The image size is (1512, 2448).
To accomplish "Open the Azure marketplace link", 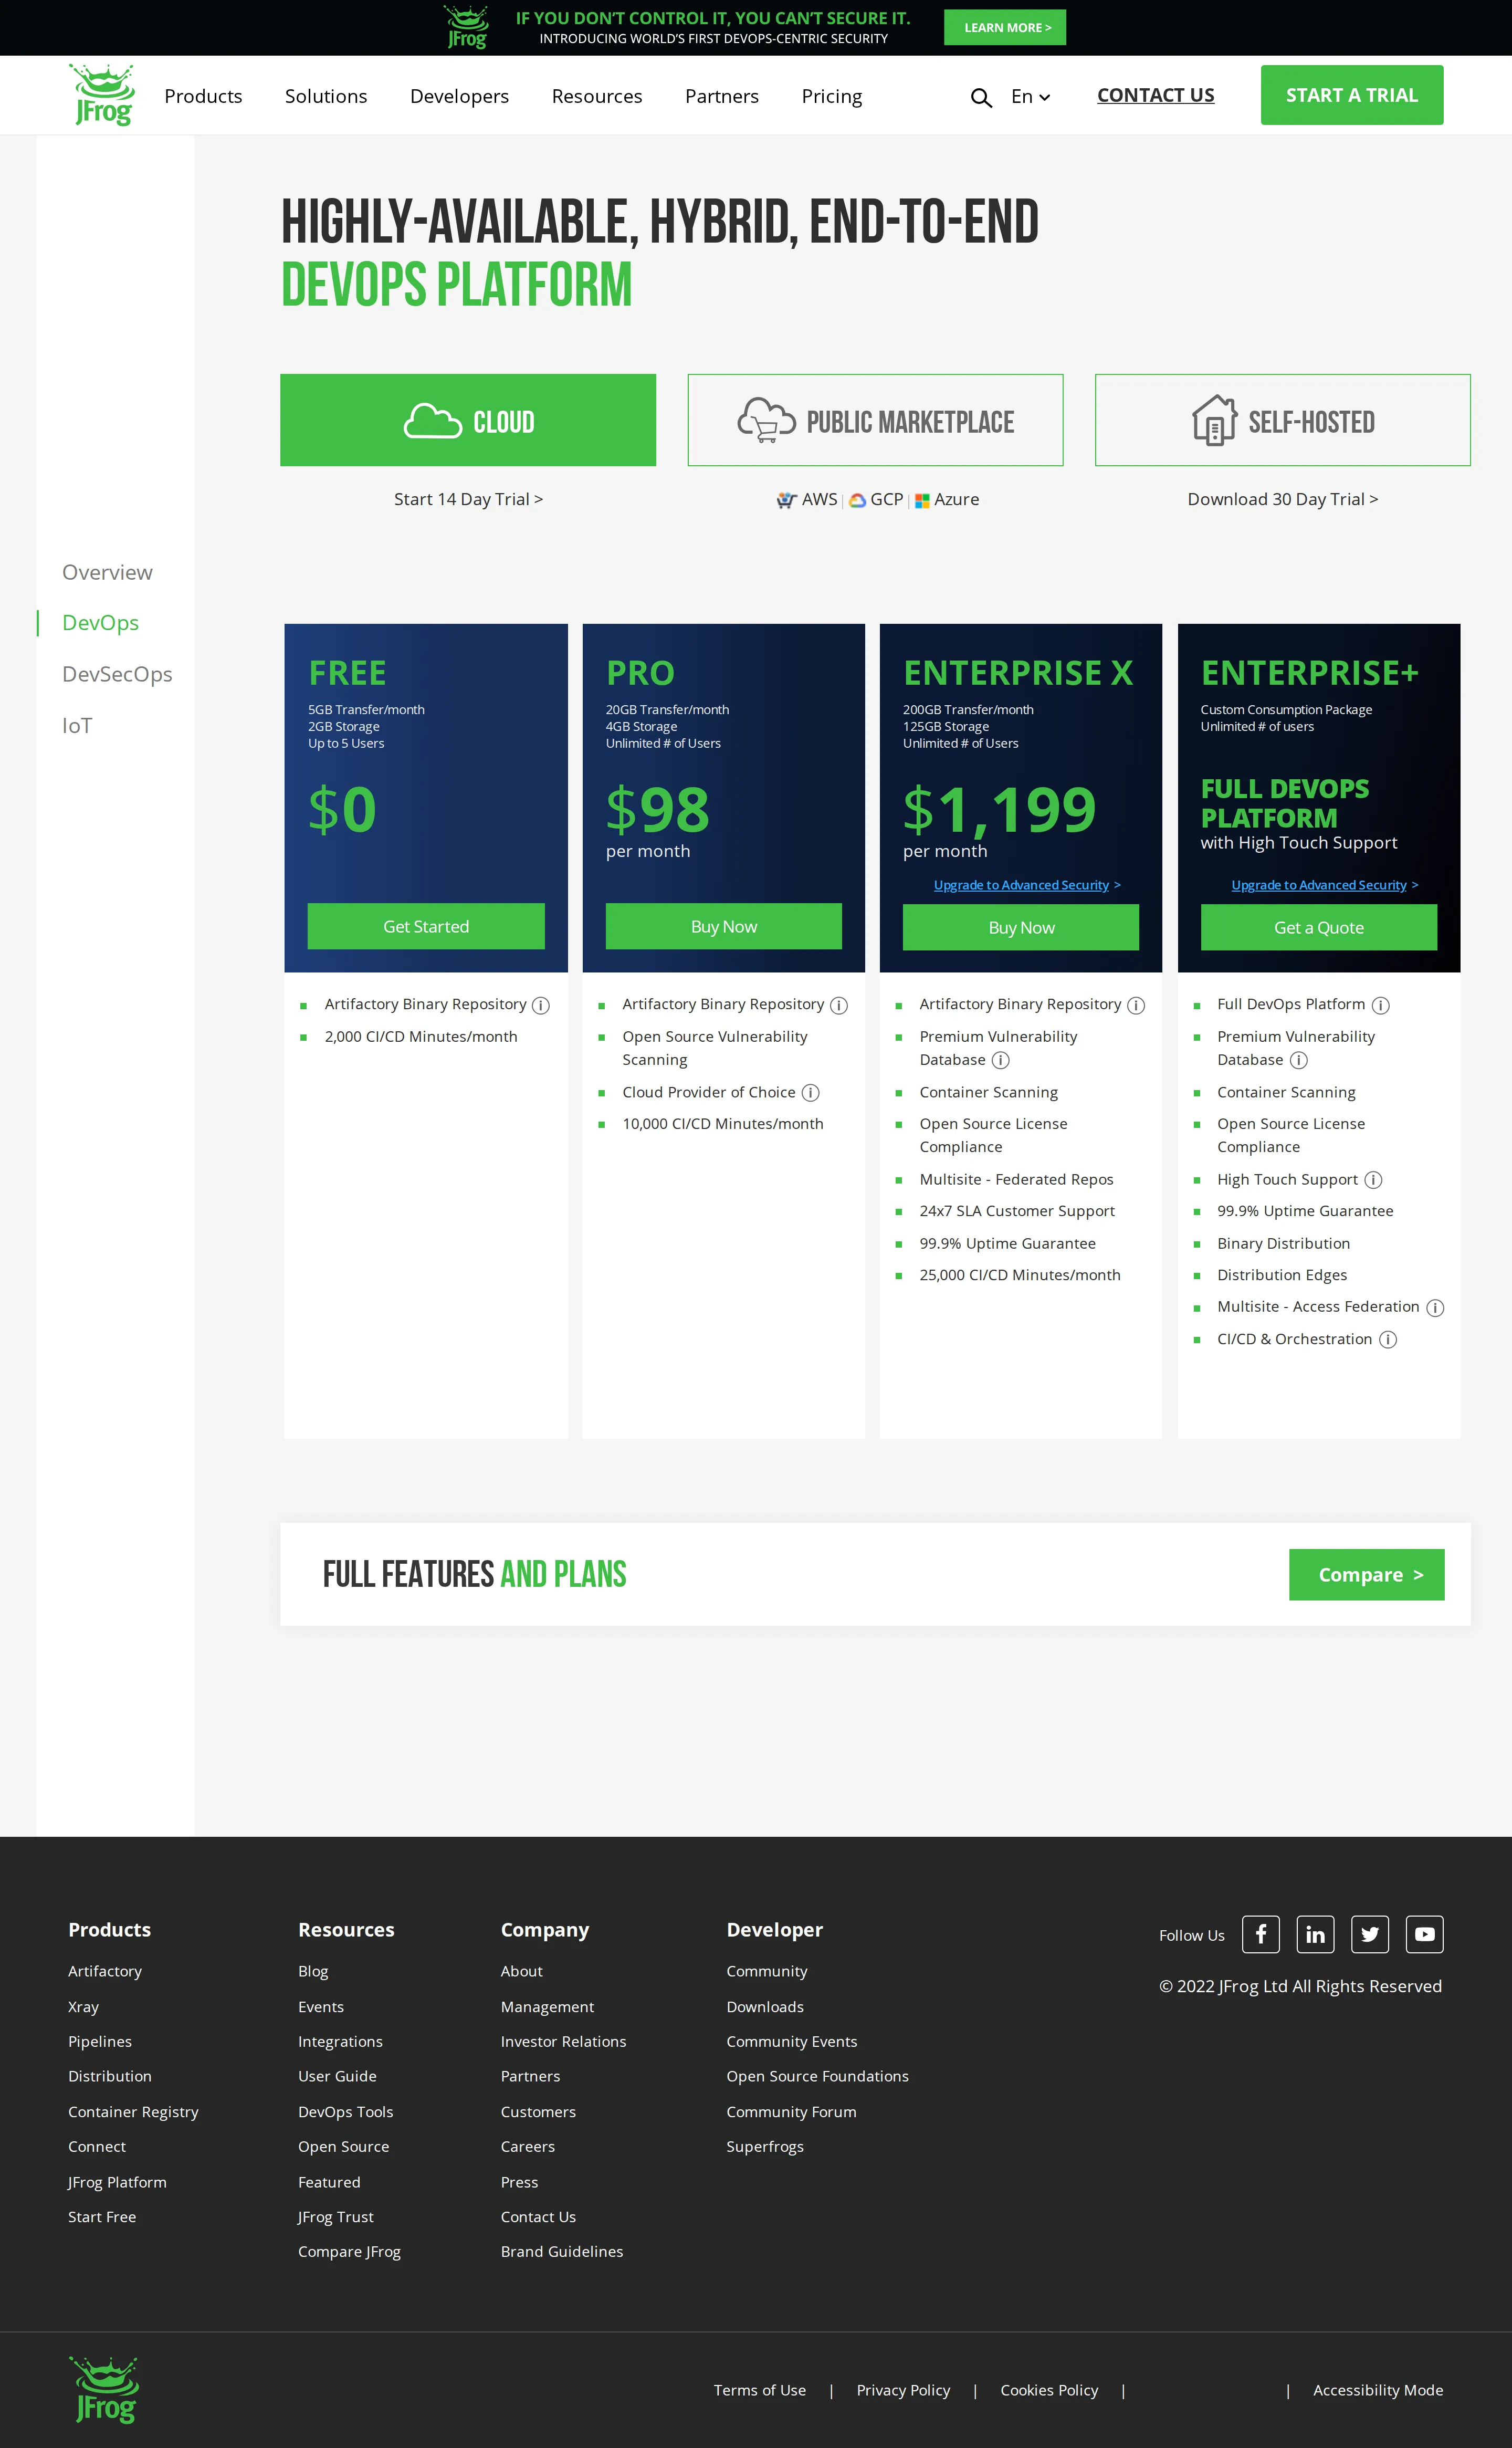I will click(947, 499).
